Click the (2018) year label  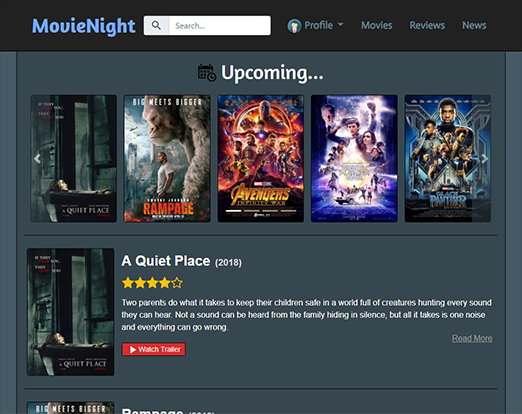228,263
